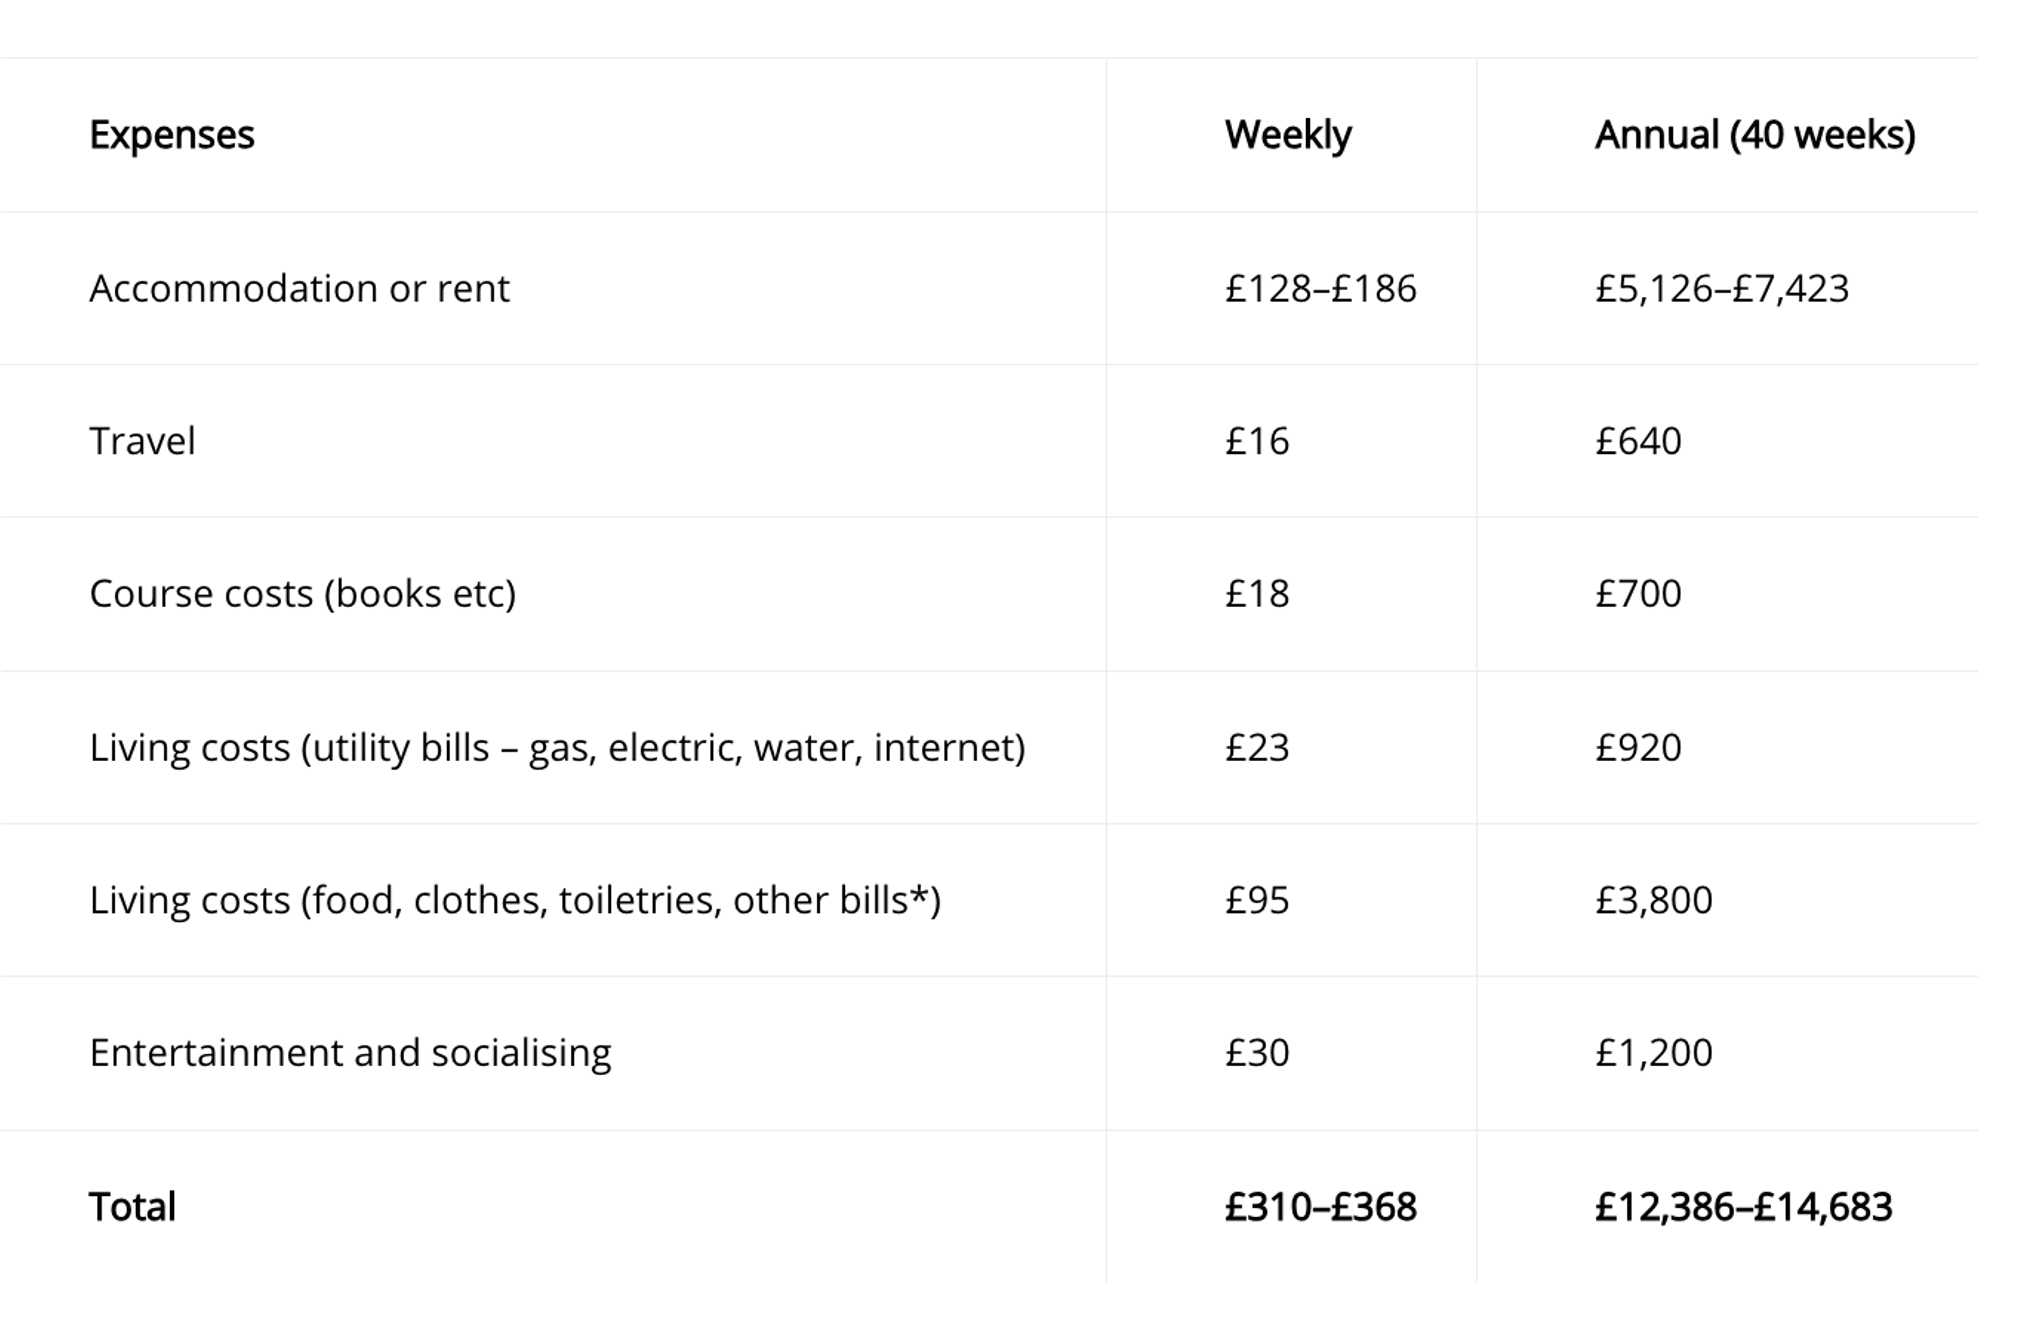This screenshot has height=1328, width=2034.
Task: Select the utility bills living costs label
Action: pyautogui.click(x=557, y=748)
